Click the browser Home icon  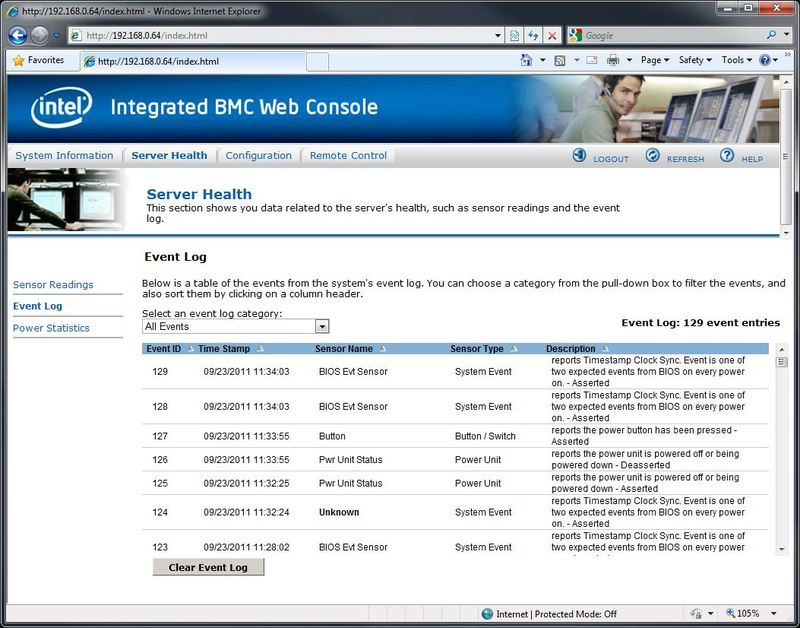pos(527,61)
